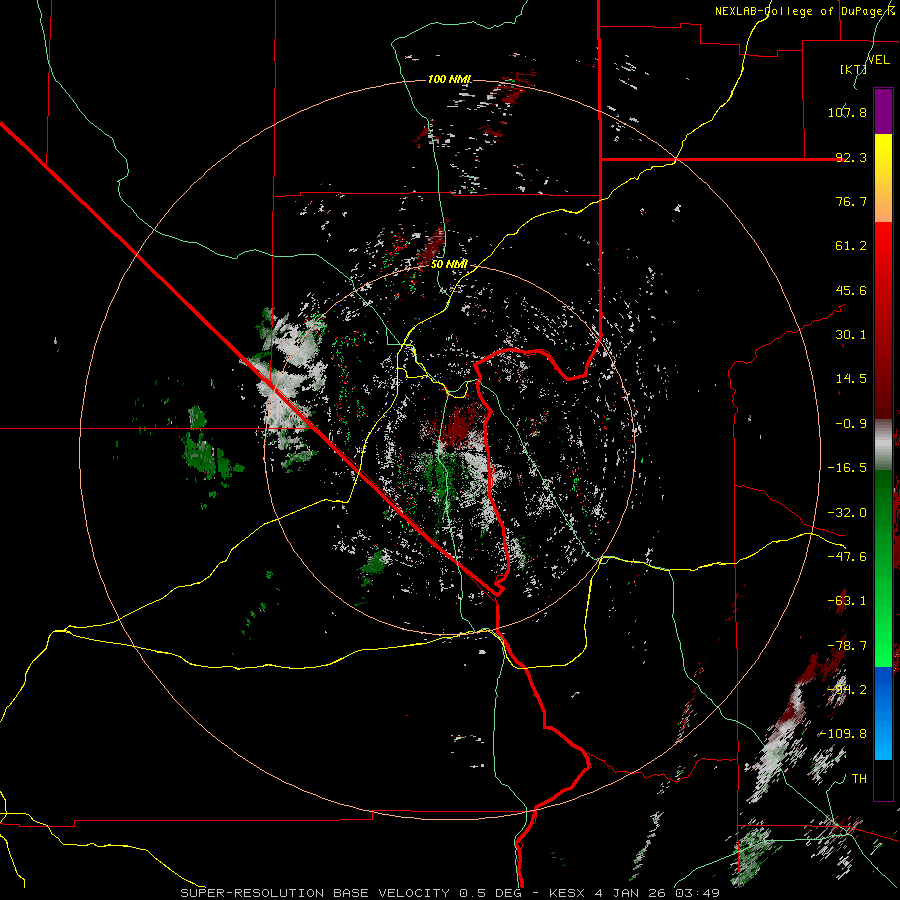Select the -32.0 velocity scale value
The image size is (900, 900).
coord(847,513)
